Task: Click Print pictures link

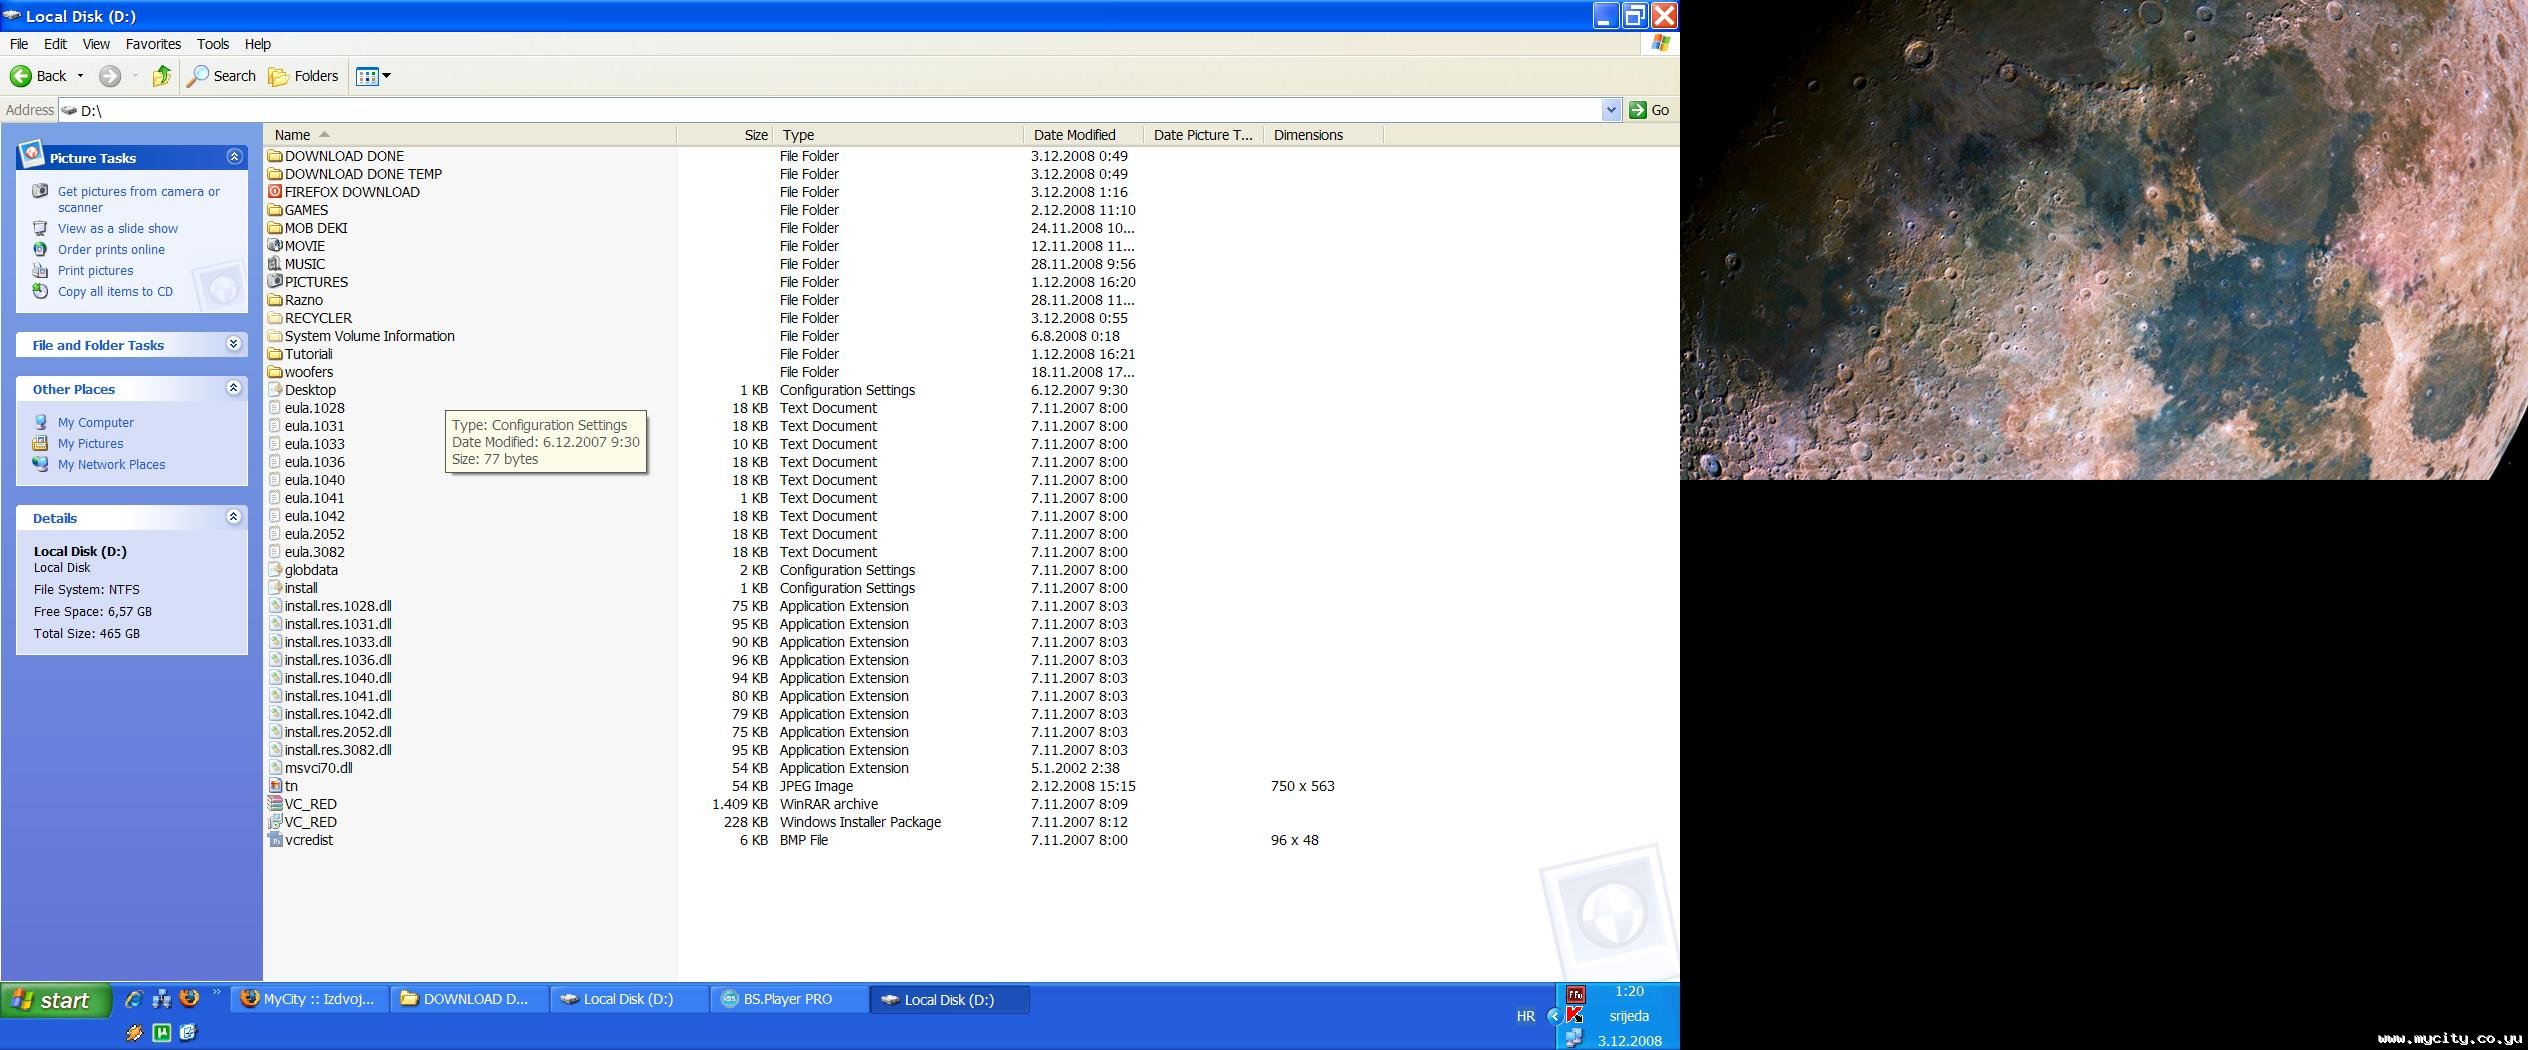Action: click(x=95, y=270)
